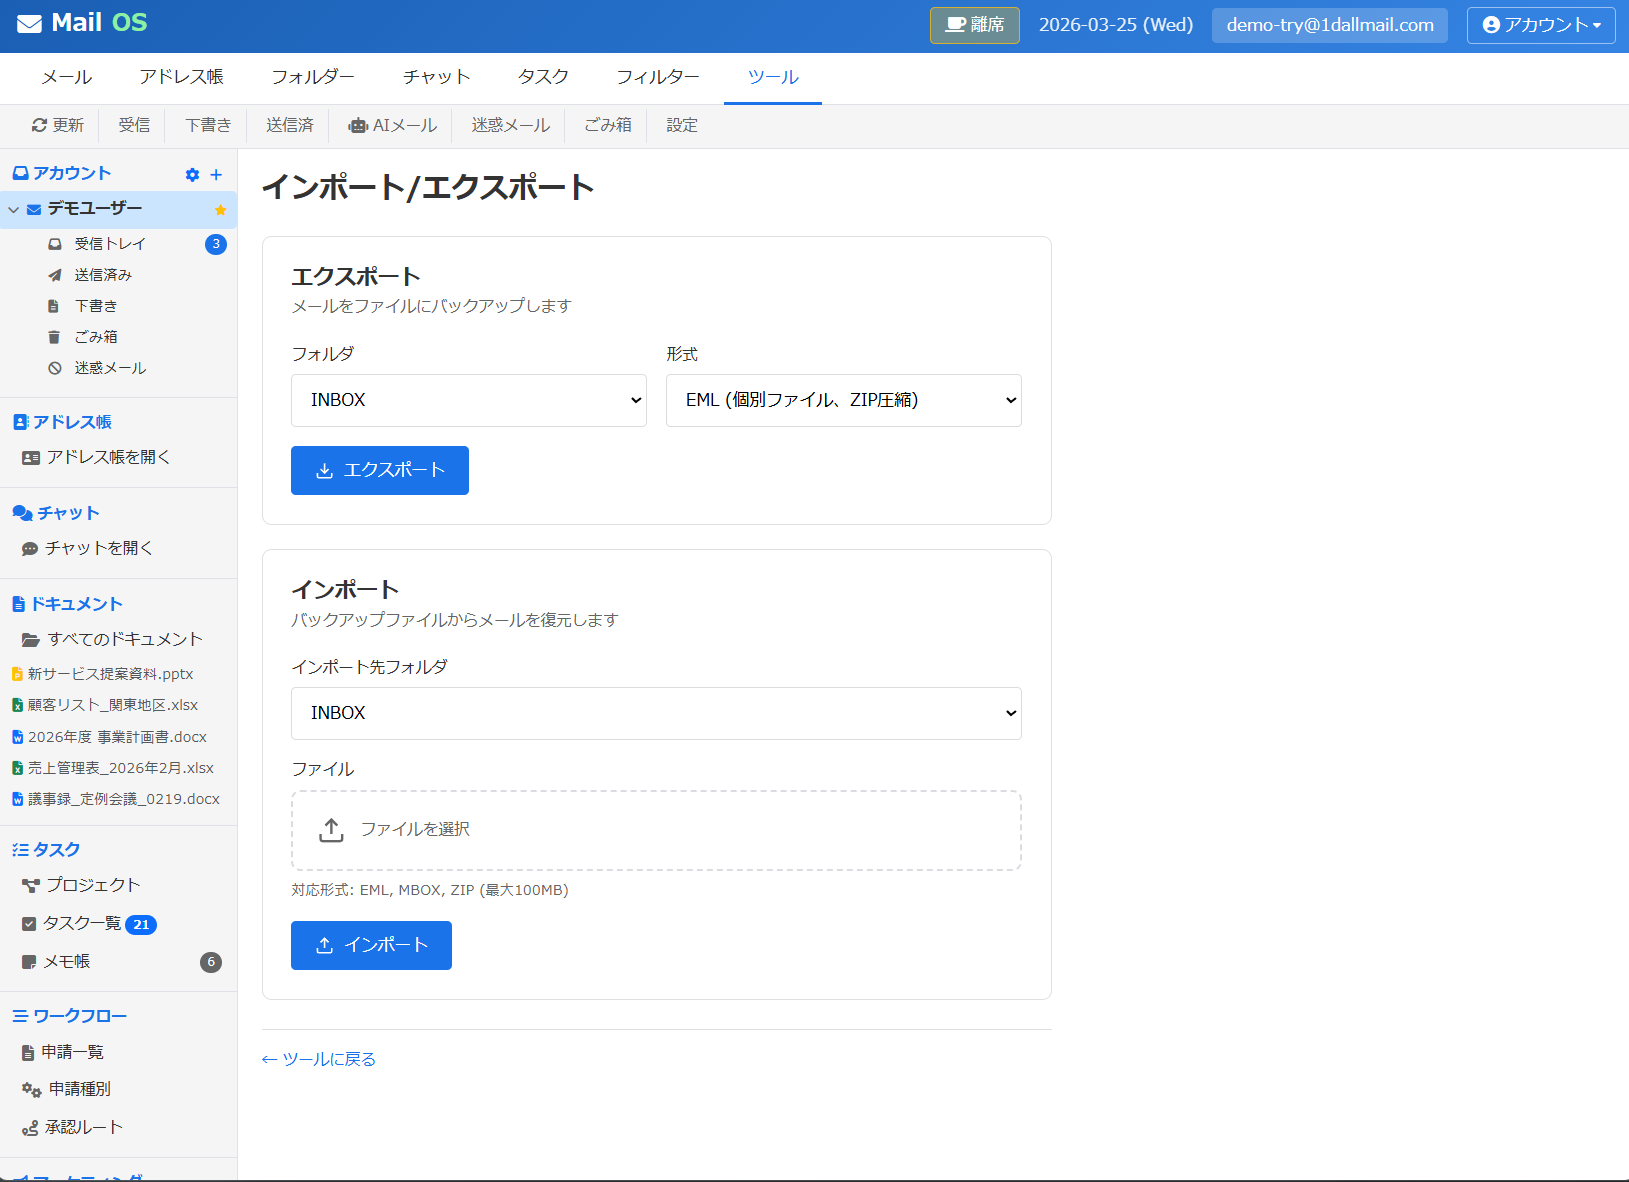
Task: Open 受信トレイ inbox folder
Action: 110,243
